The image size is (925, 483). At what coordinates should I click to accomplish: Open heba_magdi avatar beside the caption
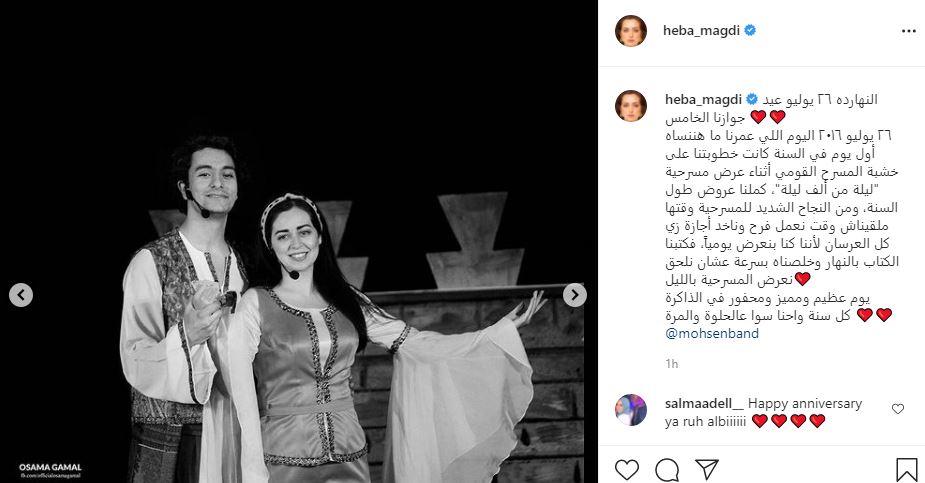[x=631, y=106]
